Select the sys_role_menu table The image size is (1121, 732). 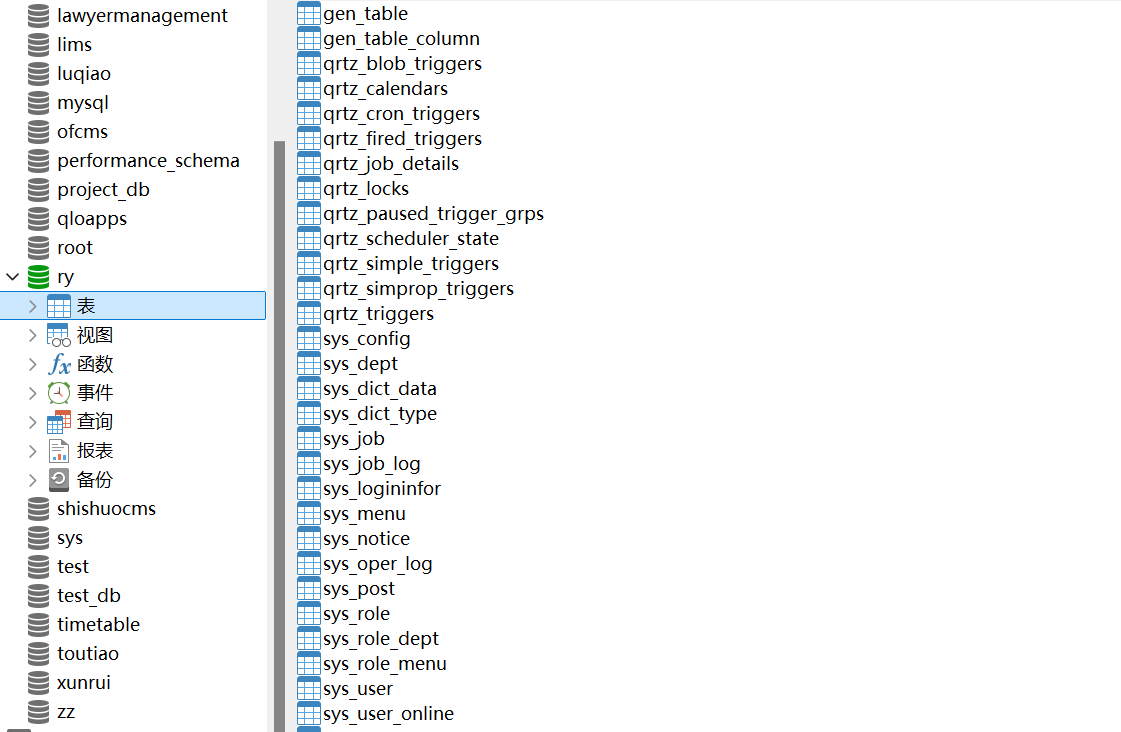[384, 664]
